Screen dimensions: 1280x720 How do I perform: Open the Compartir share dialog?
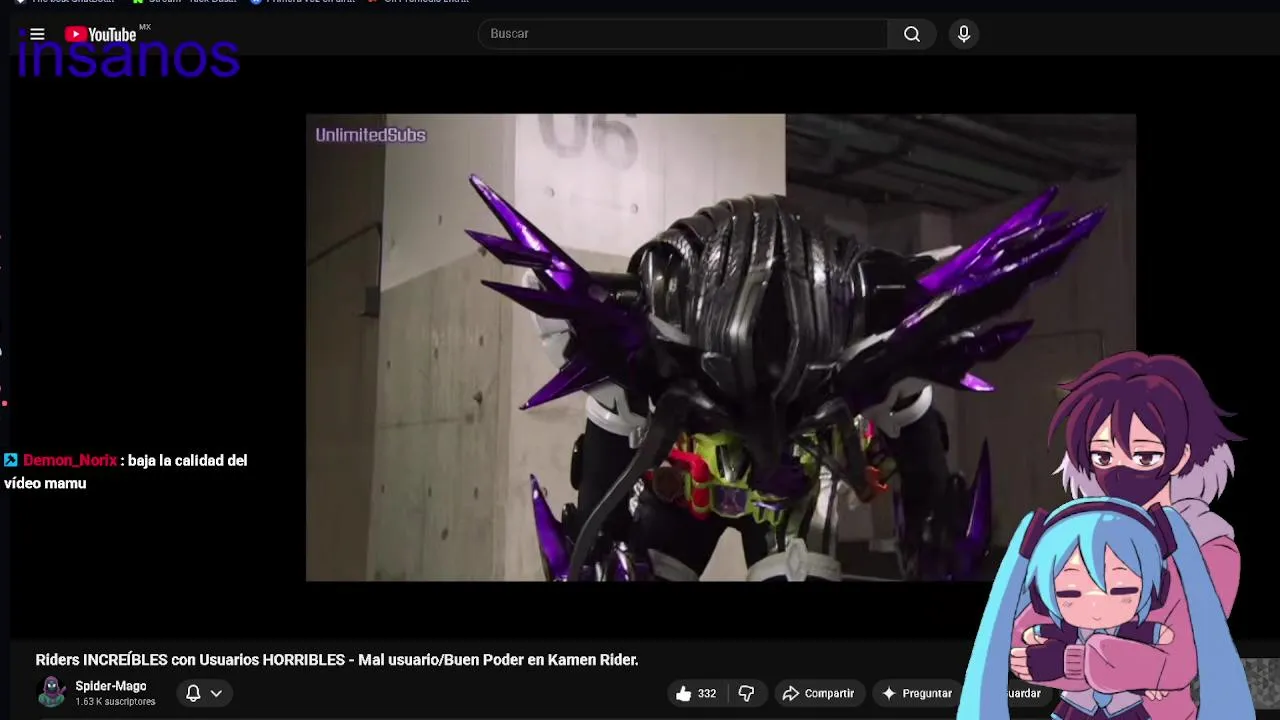click(818, 693)
